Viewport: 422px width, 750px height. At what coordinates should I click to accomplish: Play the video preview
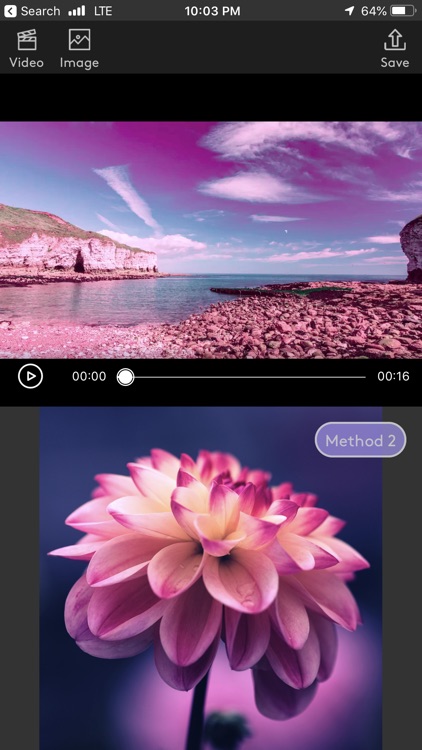tap(30, 376)
